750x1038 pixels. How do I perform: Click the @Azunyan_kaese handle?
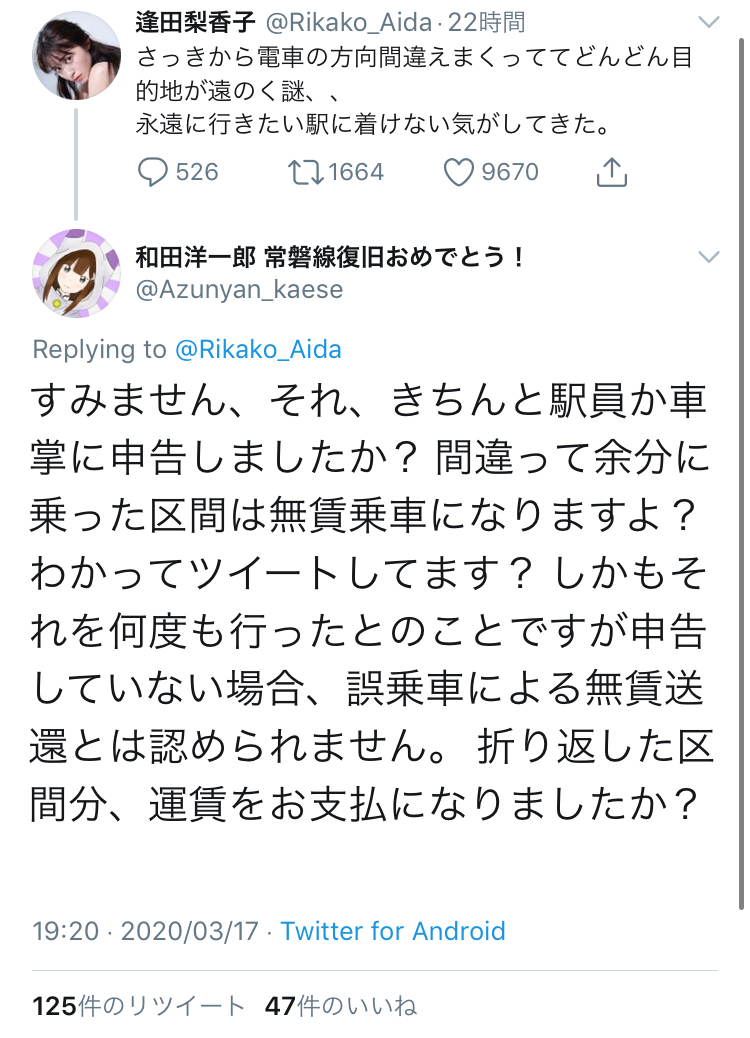240,290
